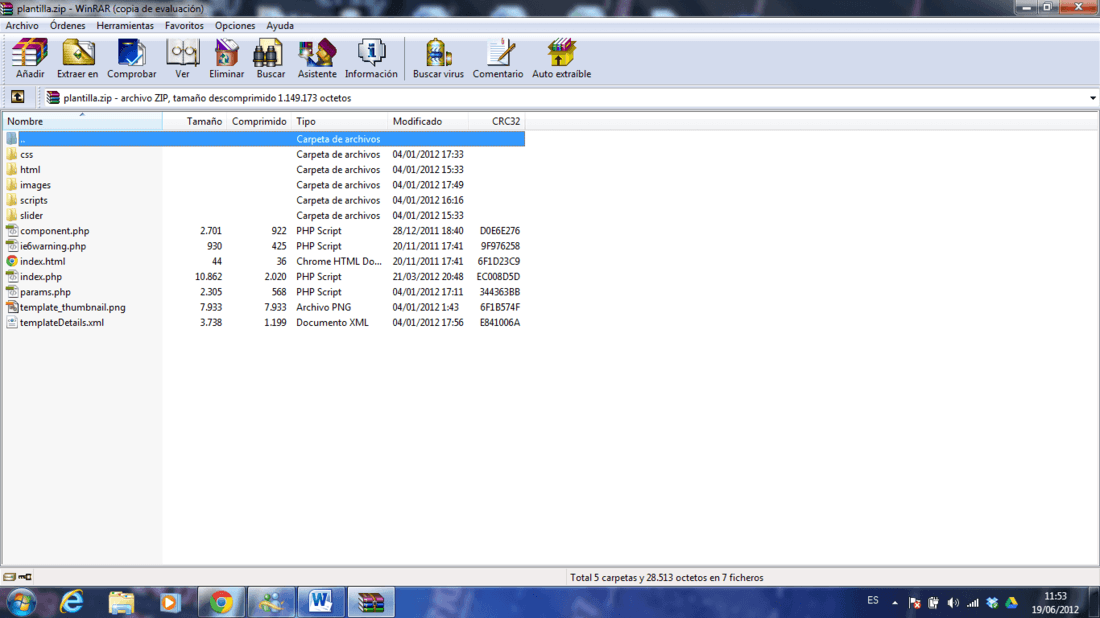Open the Opciones menu
Screen dimensions: 1100x618
pyautogui.click(x=235, y=25)
